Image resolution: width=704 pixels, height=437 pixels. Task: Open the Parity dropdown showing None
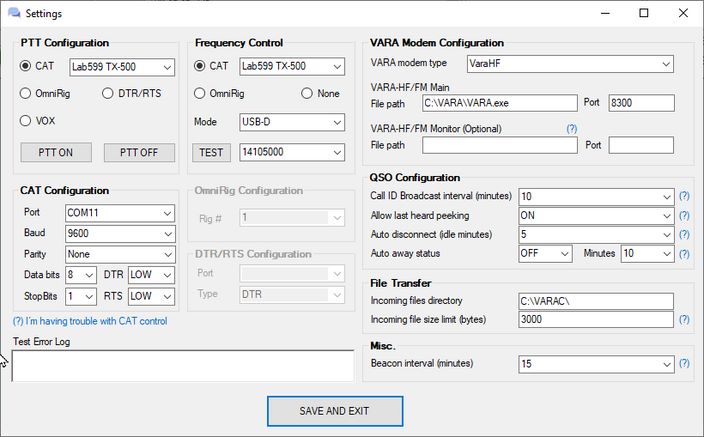click(x=120, y=254)
